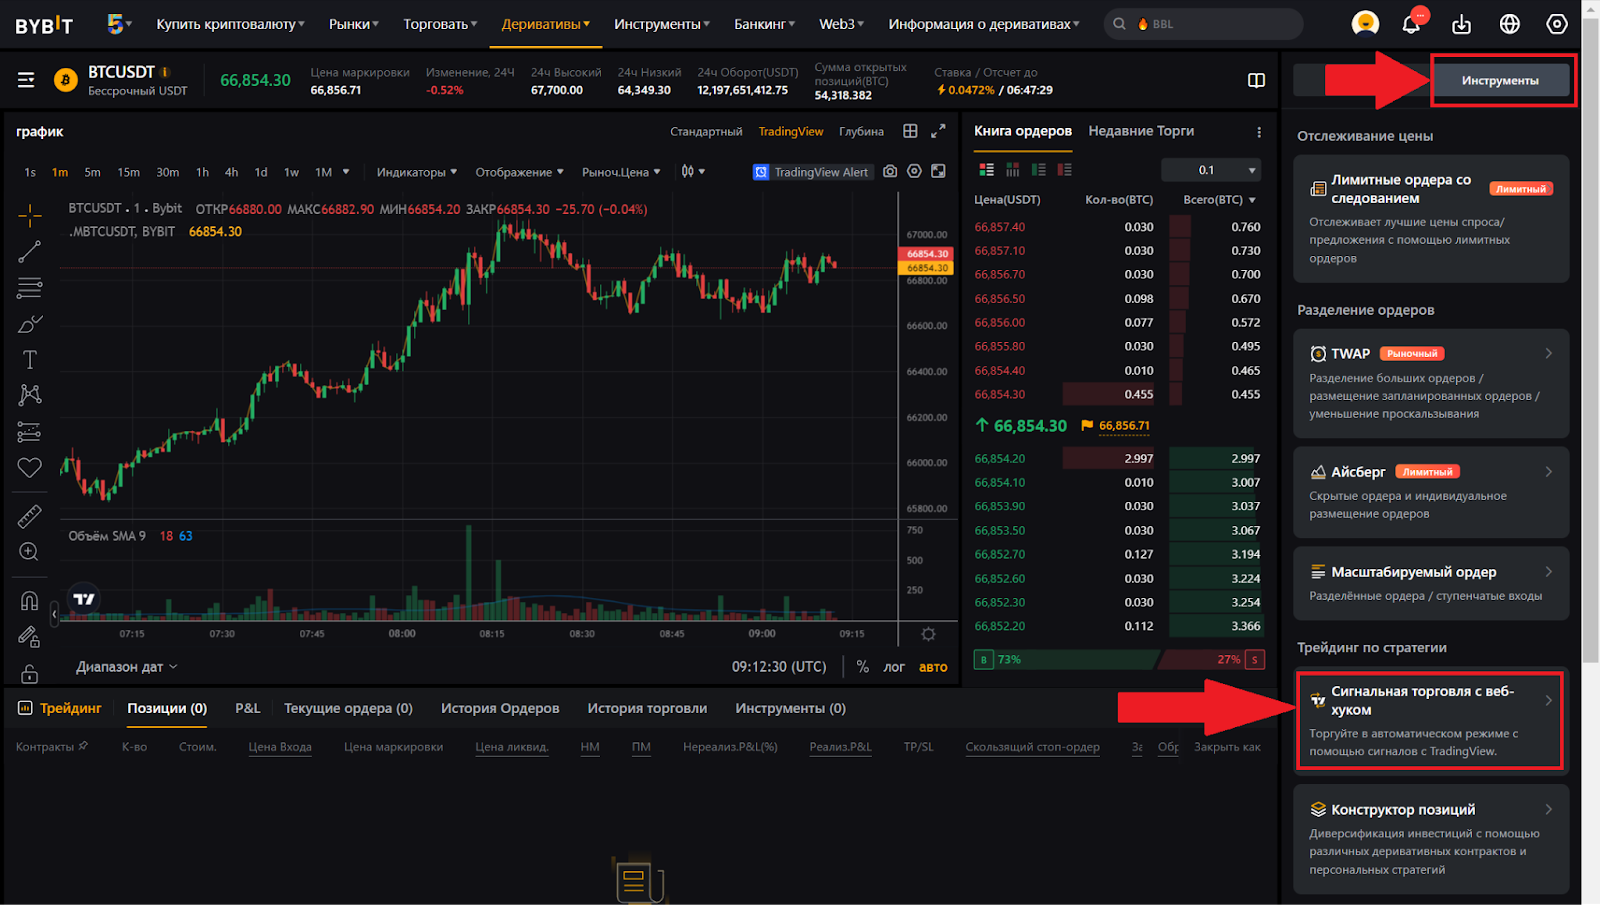1600x905 pixels.
Task: Click the favorites heart icon in the chart toolbar
Action: click(30, 467)
